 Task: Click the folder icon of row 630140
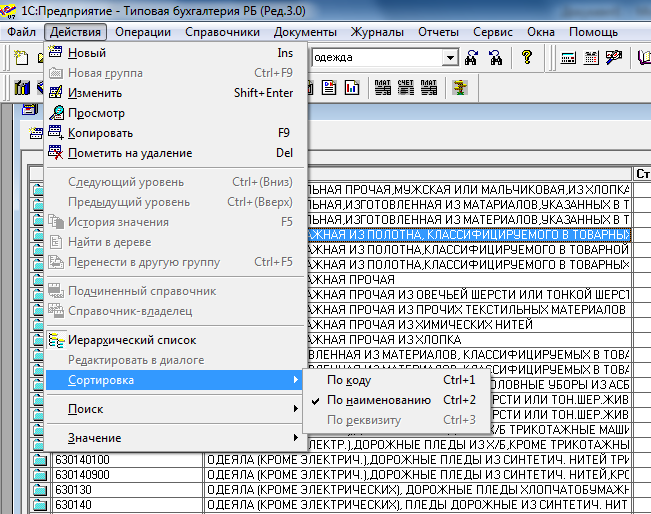tap(40, 505)
